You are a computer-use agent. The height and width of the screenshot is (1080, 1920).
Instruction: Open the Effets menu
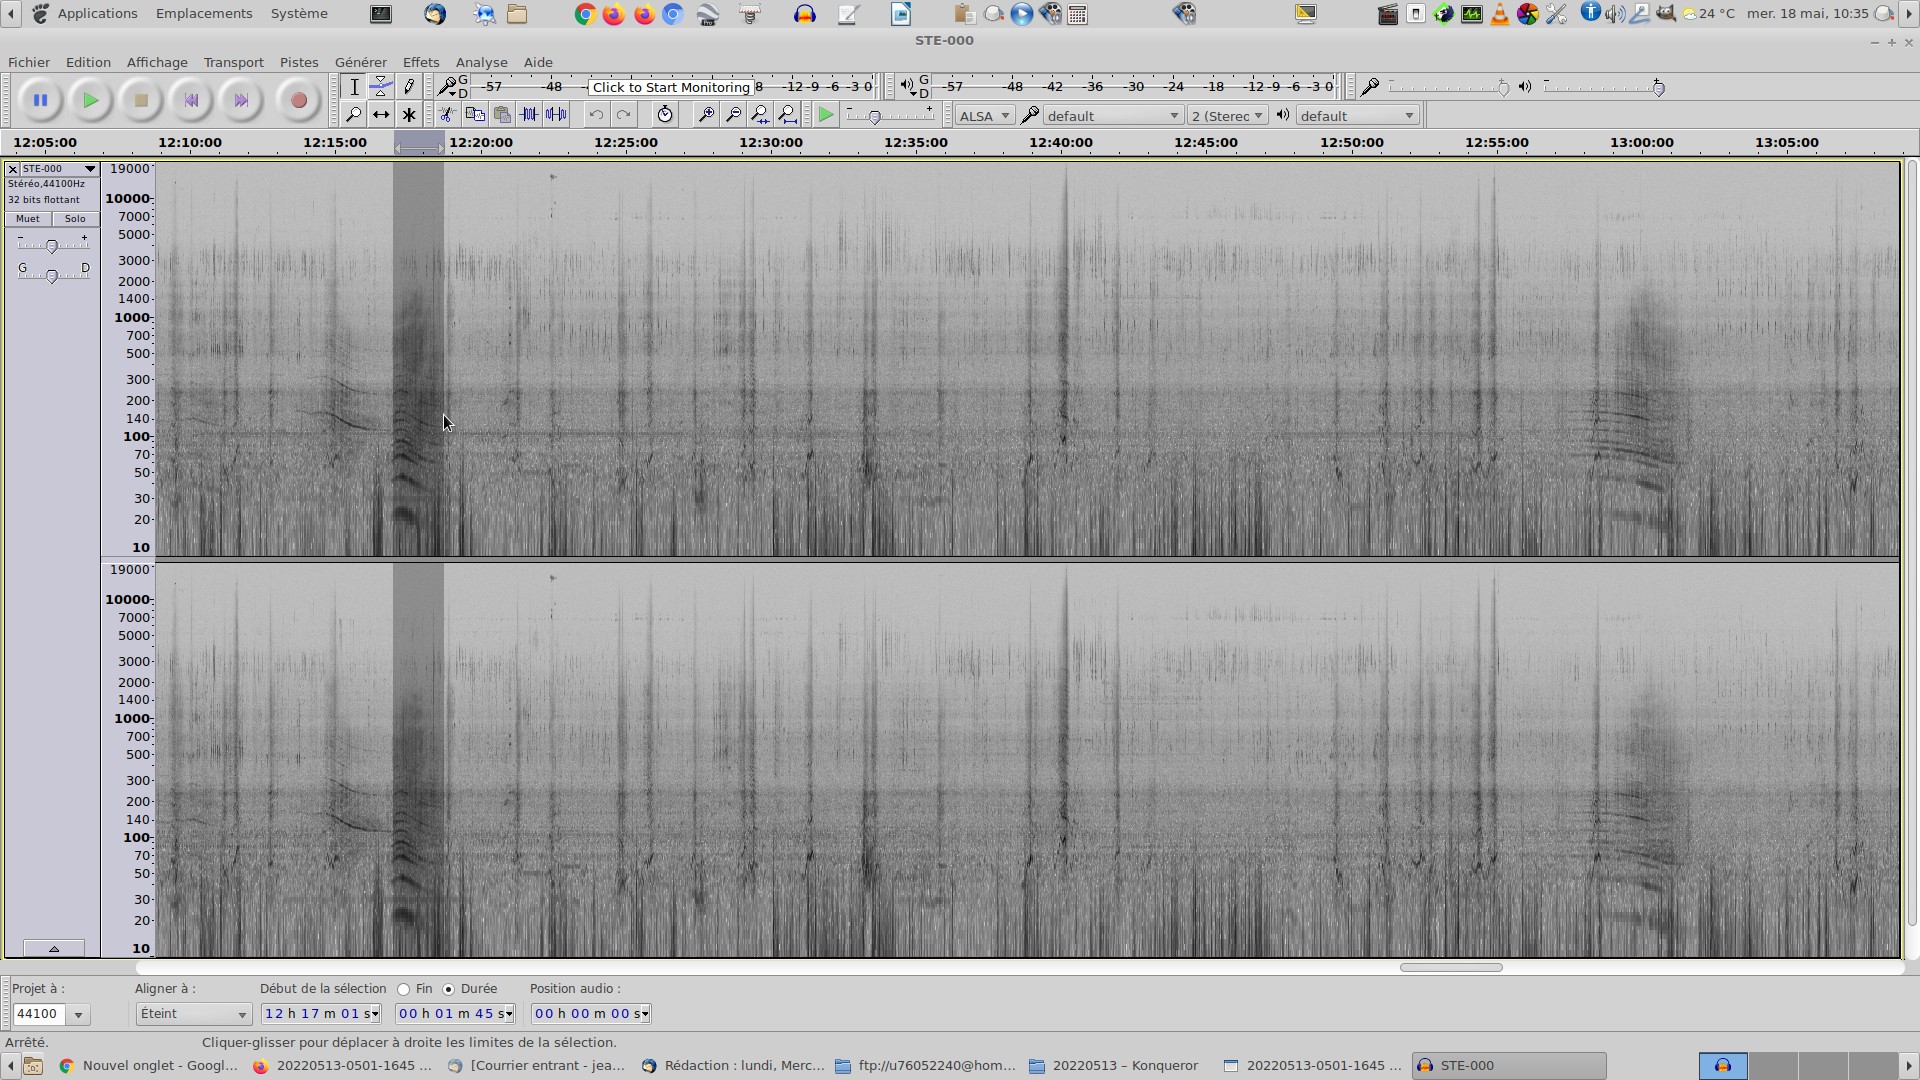[x=420, y=62]
